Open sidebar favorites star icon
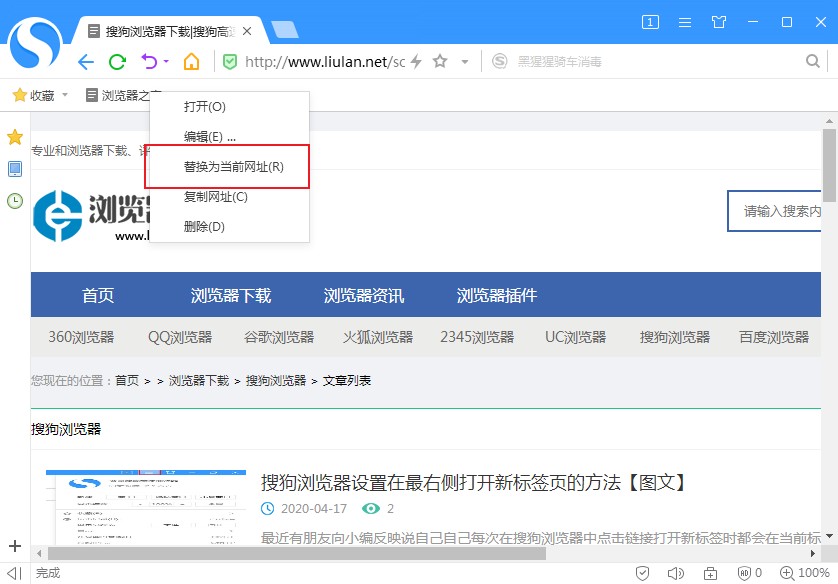Viewport: 838px width, 584px height. (x=15, y=137)
